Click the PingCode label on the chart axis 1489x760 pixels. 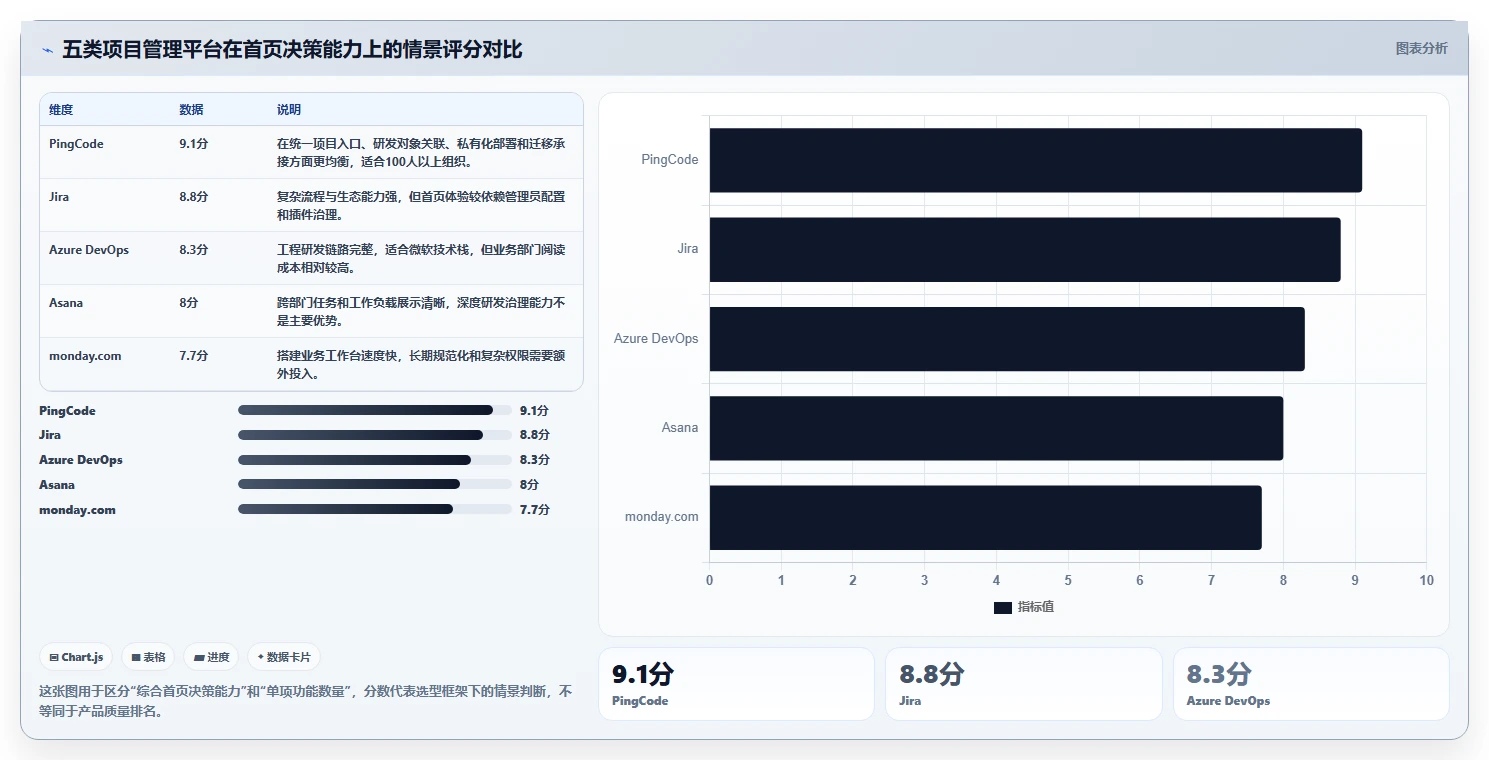pos(670,160)
